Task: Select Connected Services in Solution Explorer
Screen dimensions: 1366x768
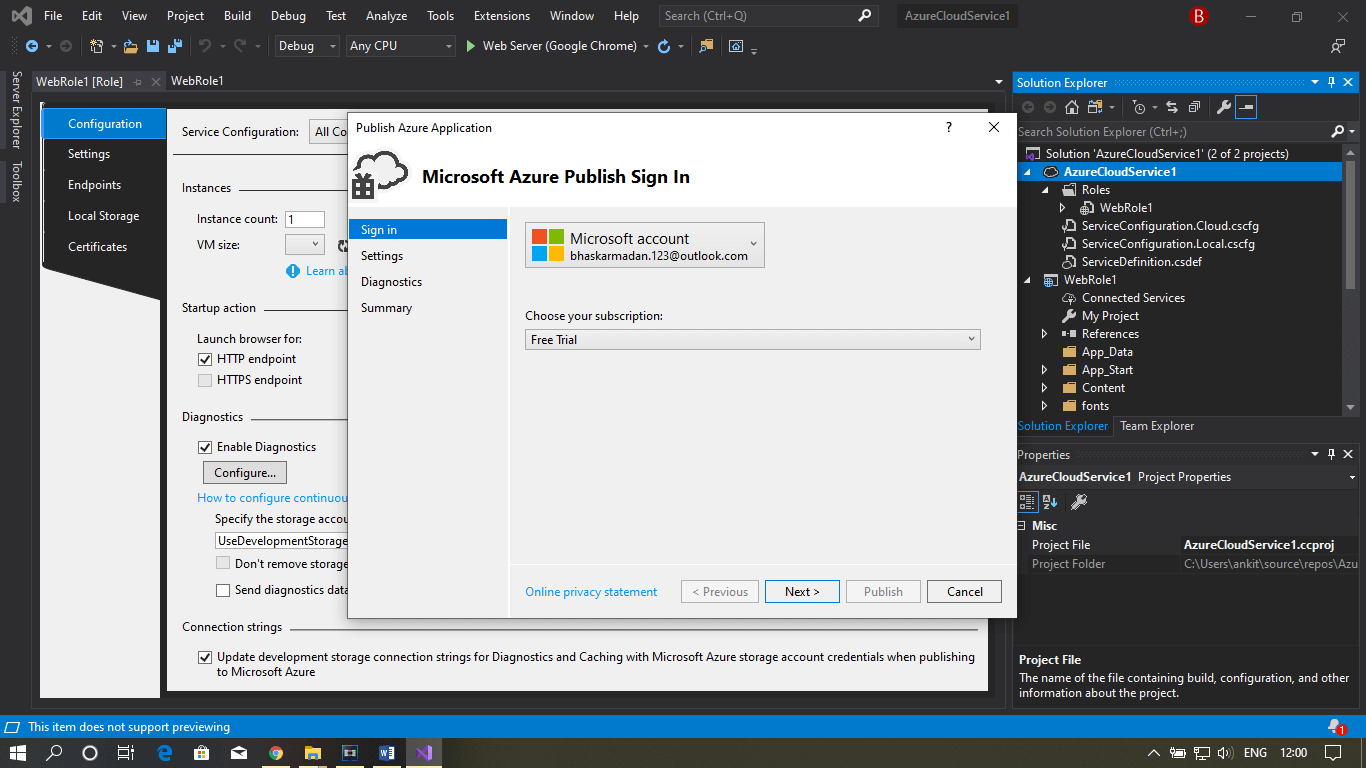Action: click(x=1133, y=298)
